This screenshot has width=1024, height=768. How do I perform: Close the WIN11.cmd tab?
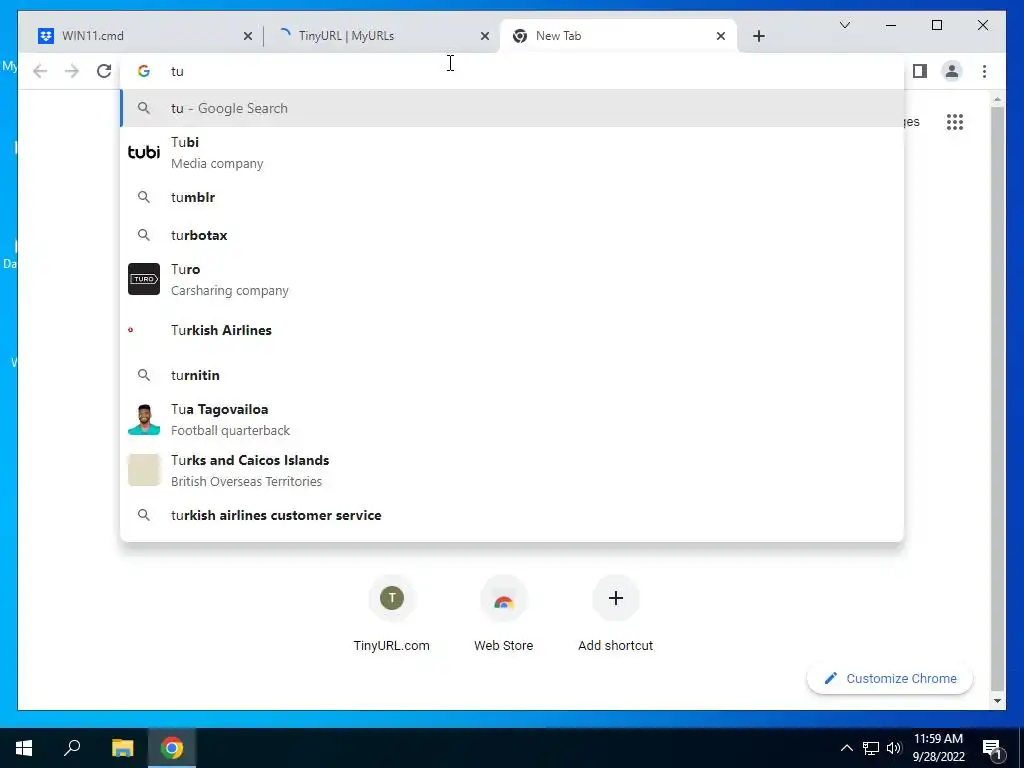click(x=248, y=36)
